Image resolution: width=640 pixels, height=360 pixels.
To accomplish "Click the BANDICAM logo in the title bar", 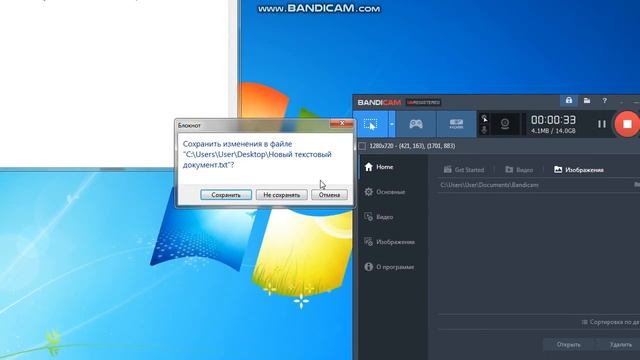I will click(x=379, y=102).
